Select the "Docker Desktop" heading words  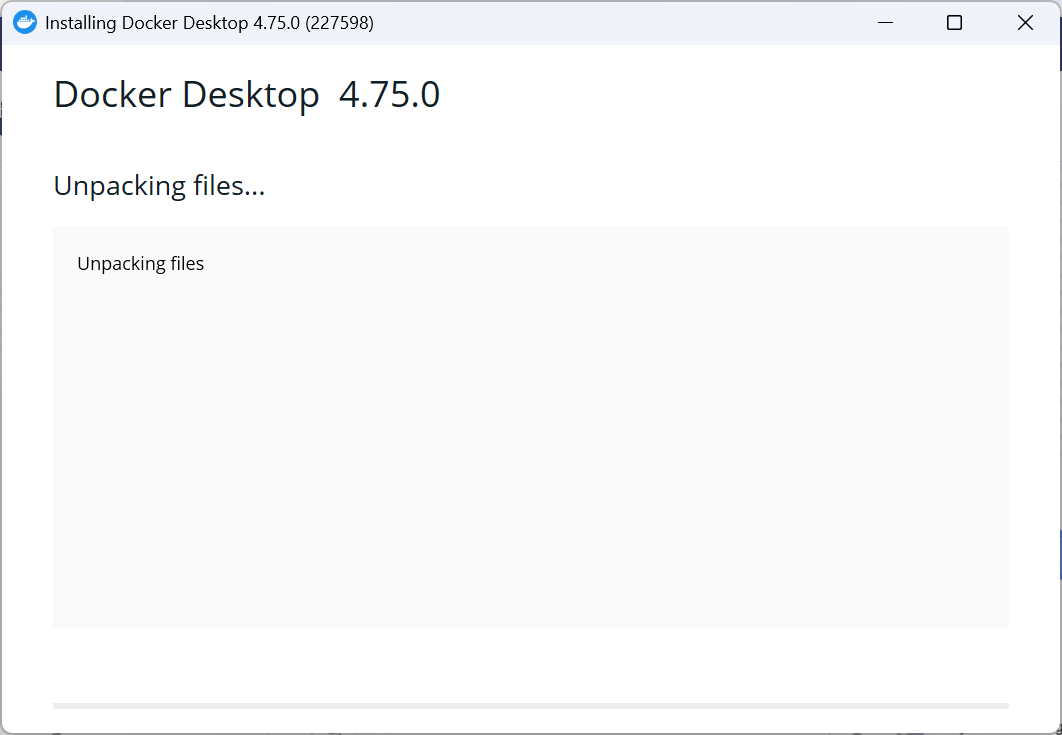pos(186,94)
